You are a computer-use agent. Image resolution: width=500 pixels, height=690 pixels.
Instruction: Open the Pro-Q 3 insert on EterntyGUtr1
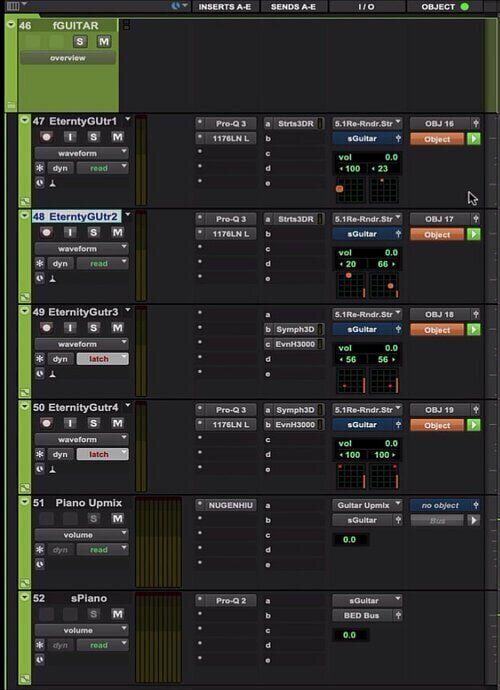[x=231, y=124]
